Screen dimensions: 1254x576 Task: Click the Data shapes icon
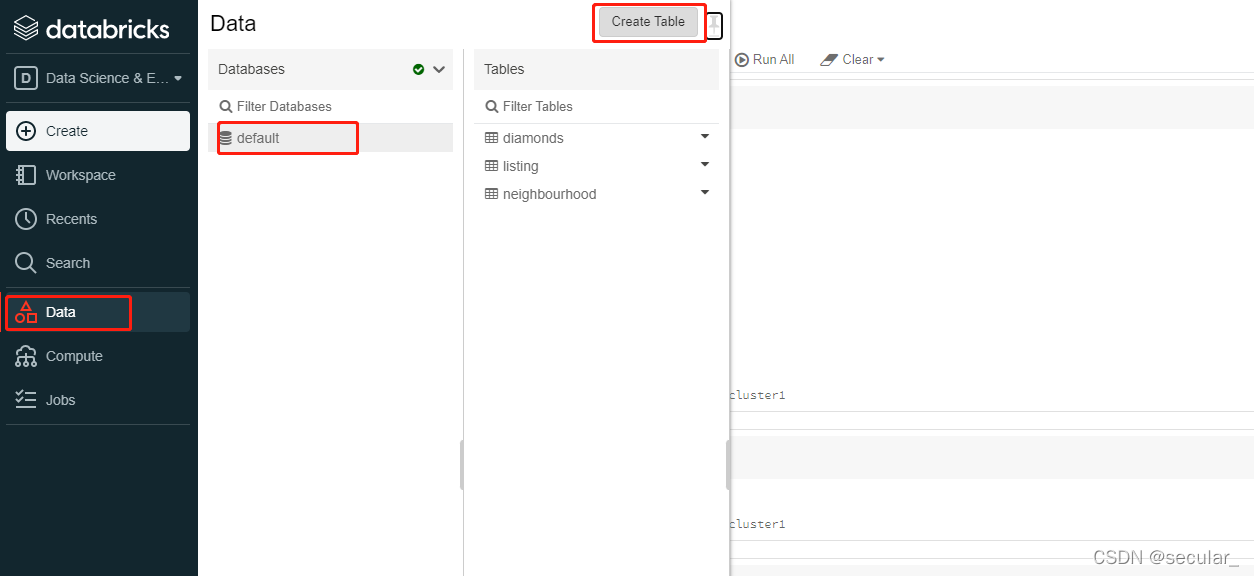(x=26, y=312)
